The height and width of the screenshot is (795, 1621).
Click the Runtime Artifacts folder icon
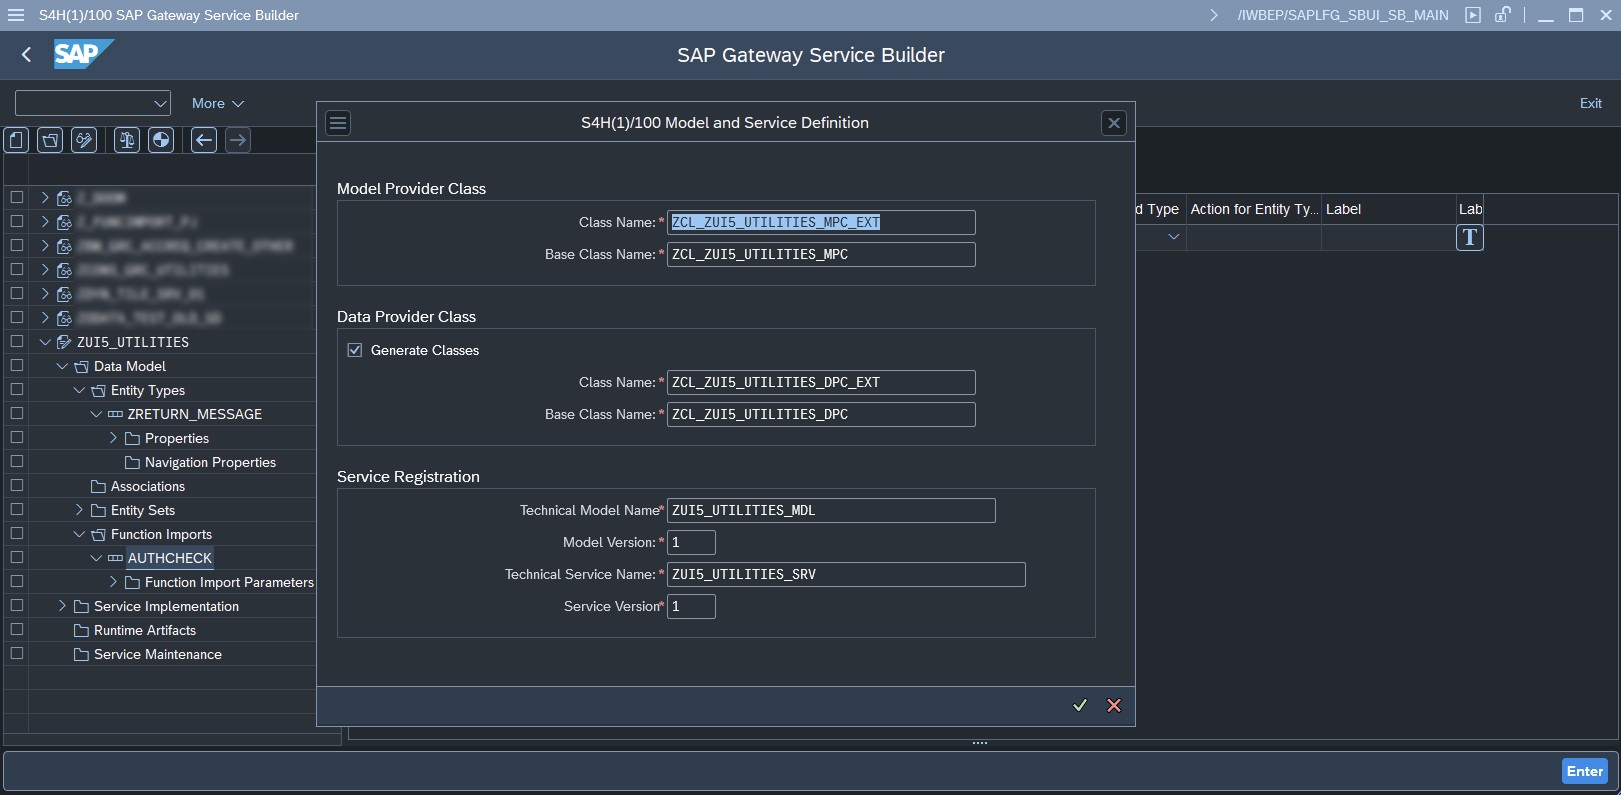pyautogui.click(x=81, y=631)
